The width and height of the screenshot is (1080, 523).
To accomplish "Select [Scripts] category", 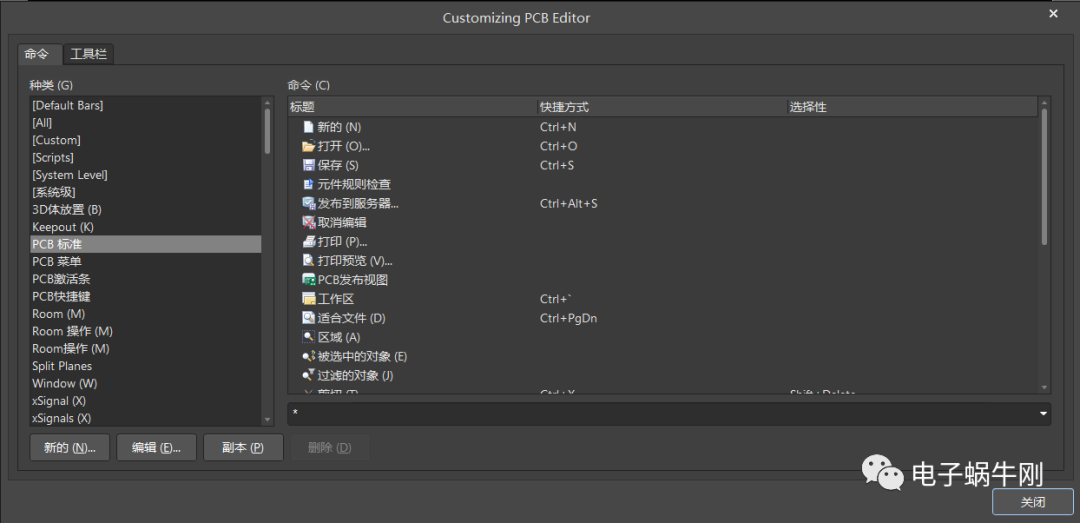I will [x=145, y=158].
